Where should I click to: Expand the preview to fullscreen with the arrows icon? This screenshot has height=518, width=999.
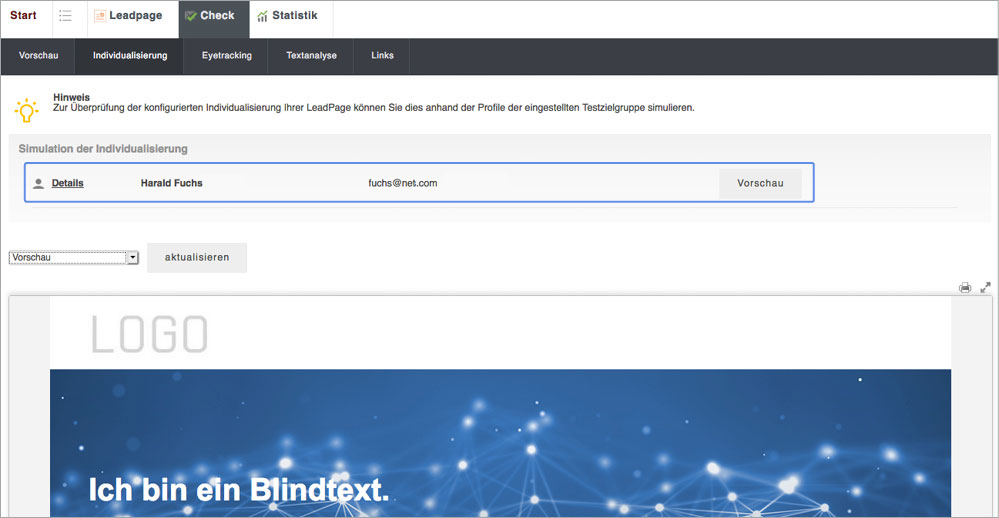pos(985,288)
